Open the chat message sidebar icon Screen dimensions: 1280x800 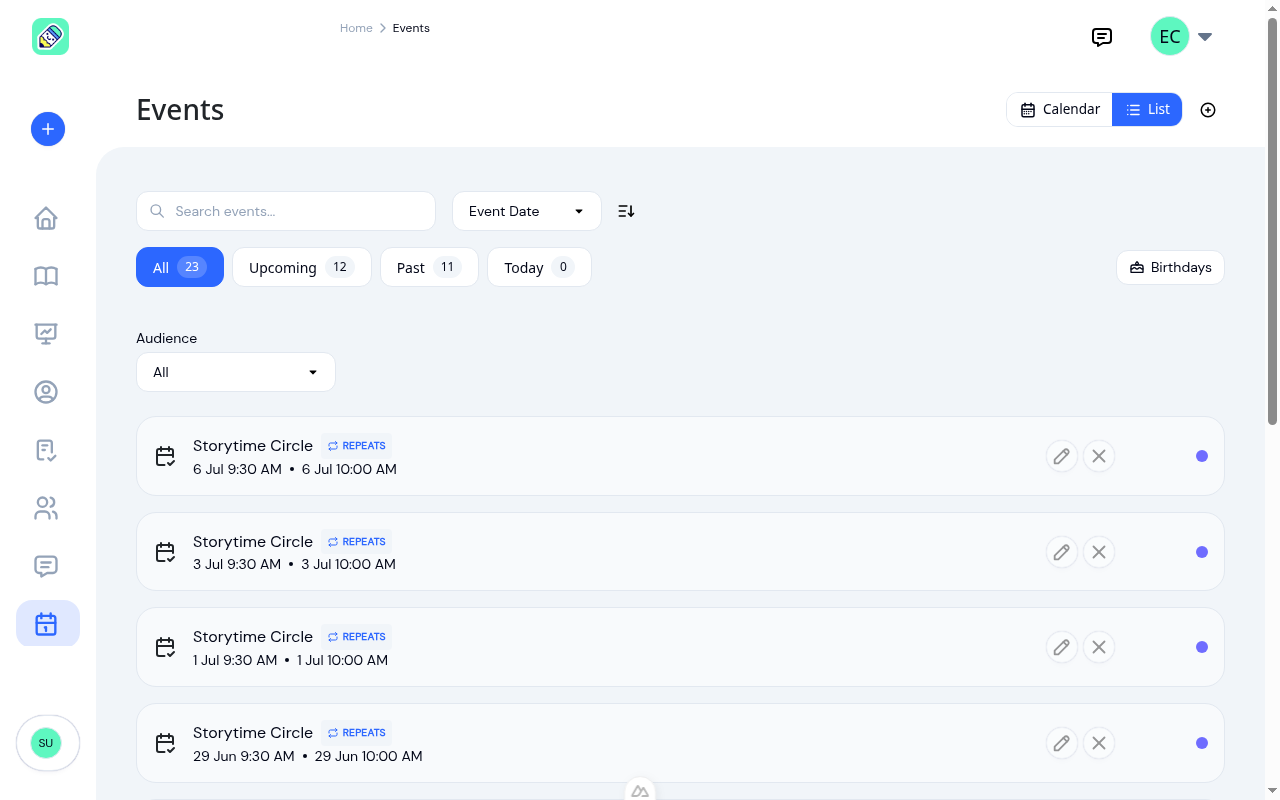pyautogui.click(x=46, y=566)
